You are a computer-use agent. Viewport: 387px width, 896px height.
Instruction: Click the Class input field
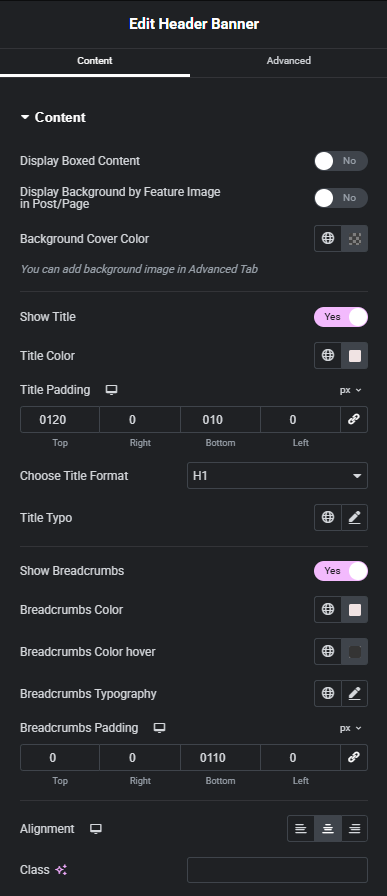(x=277, y=870)
